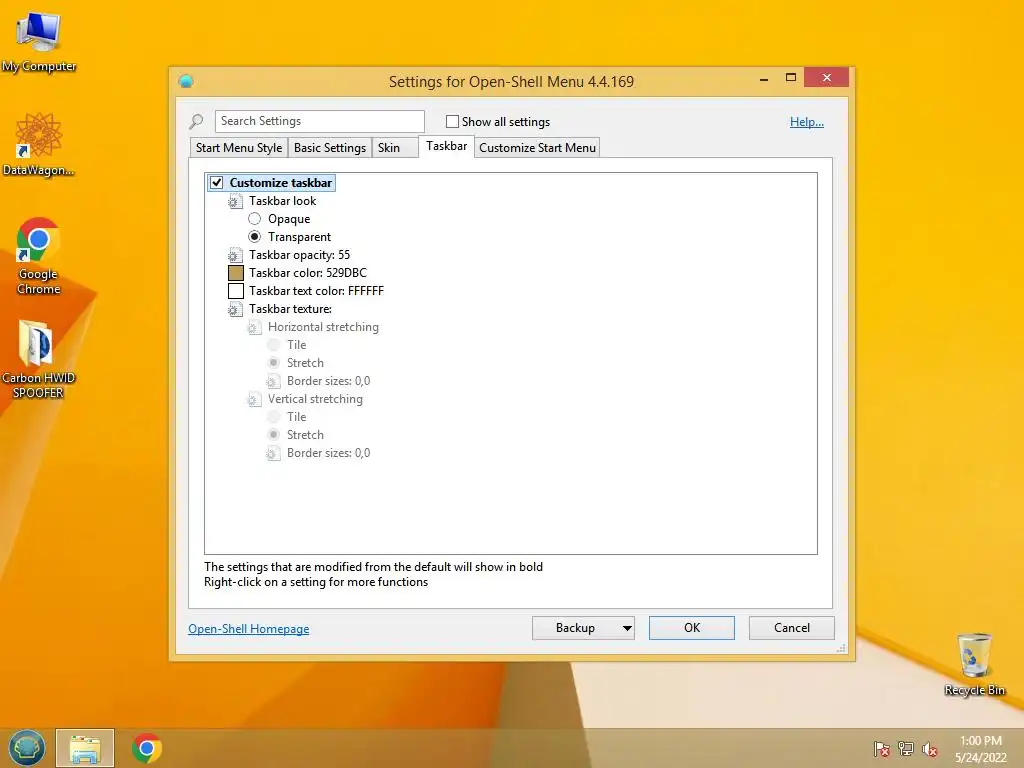Click icon beside Border sizes under Horizontal stretching
The image size is (1024, 768).
tap(273, 381)
